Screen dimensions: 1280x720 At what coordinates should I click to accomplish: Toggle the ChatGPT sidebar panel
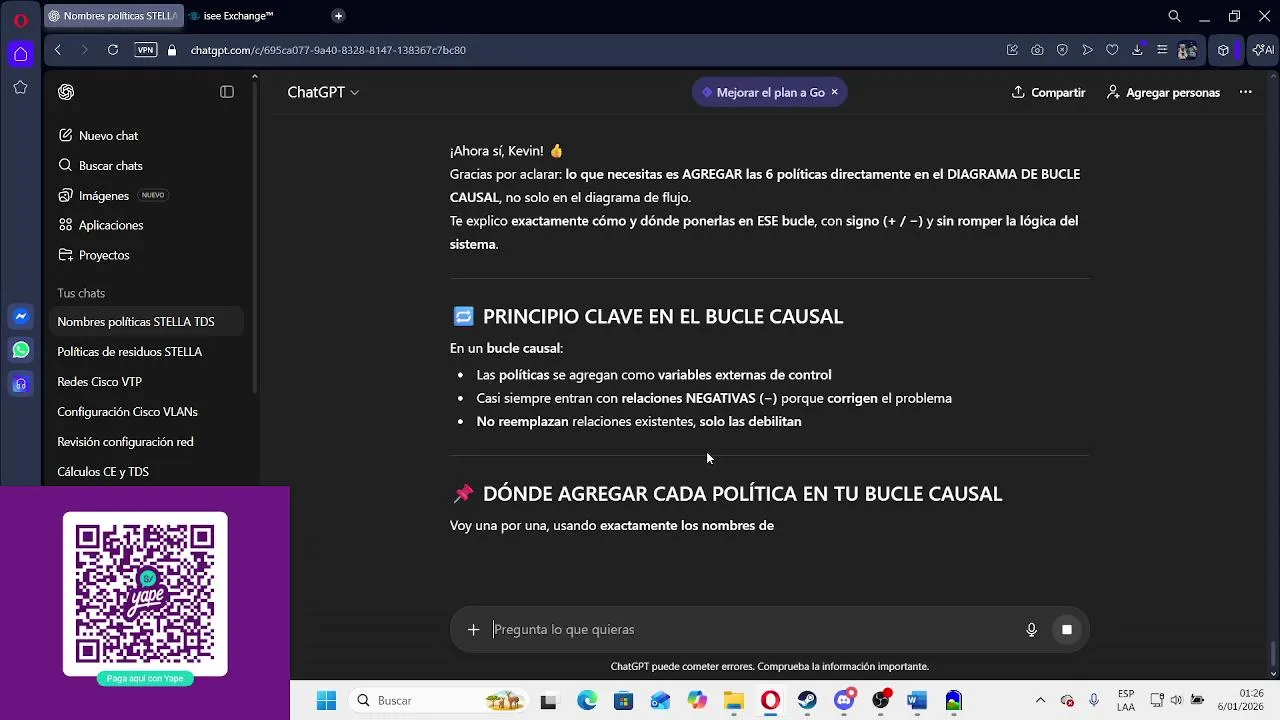coord(227,92)
